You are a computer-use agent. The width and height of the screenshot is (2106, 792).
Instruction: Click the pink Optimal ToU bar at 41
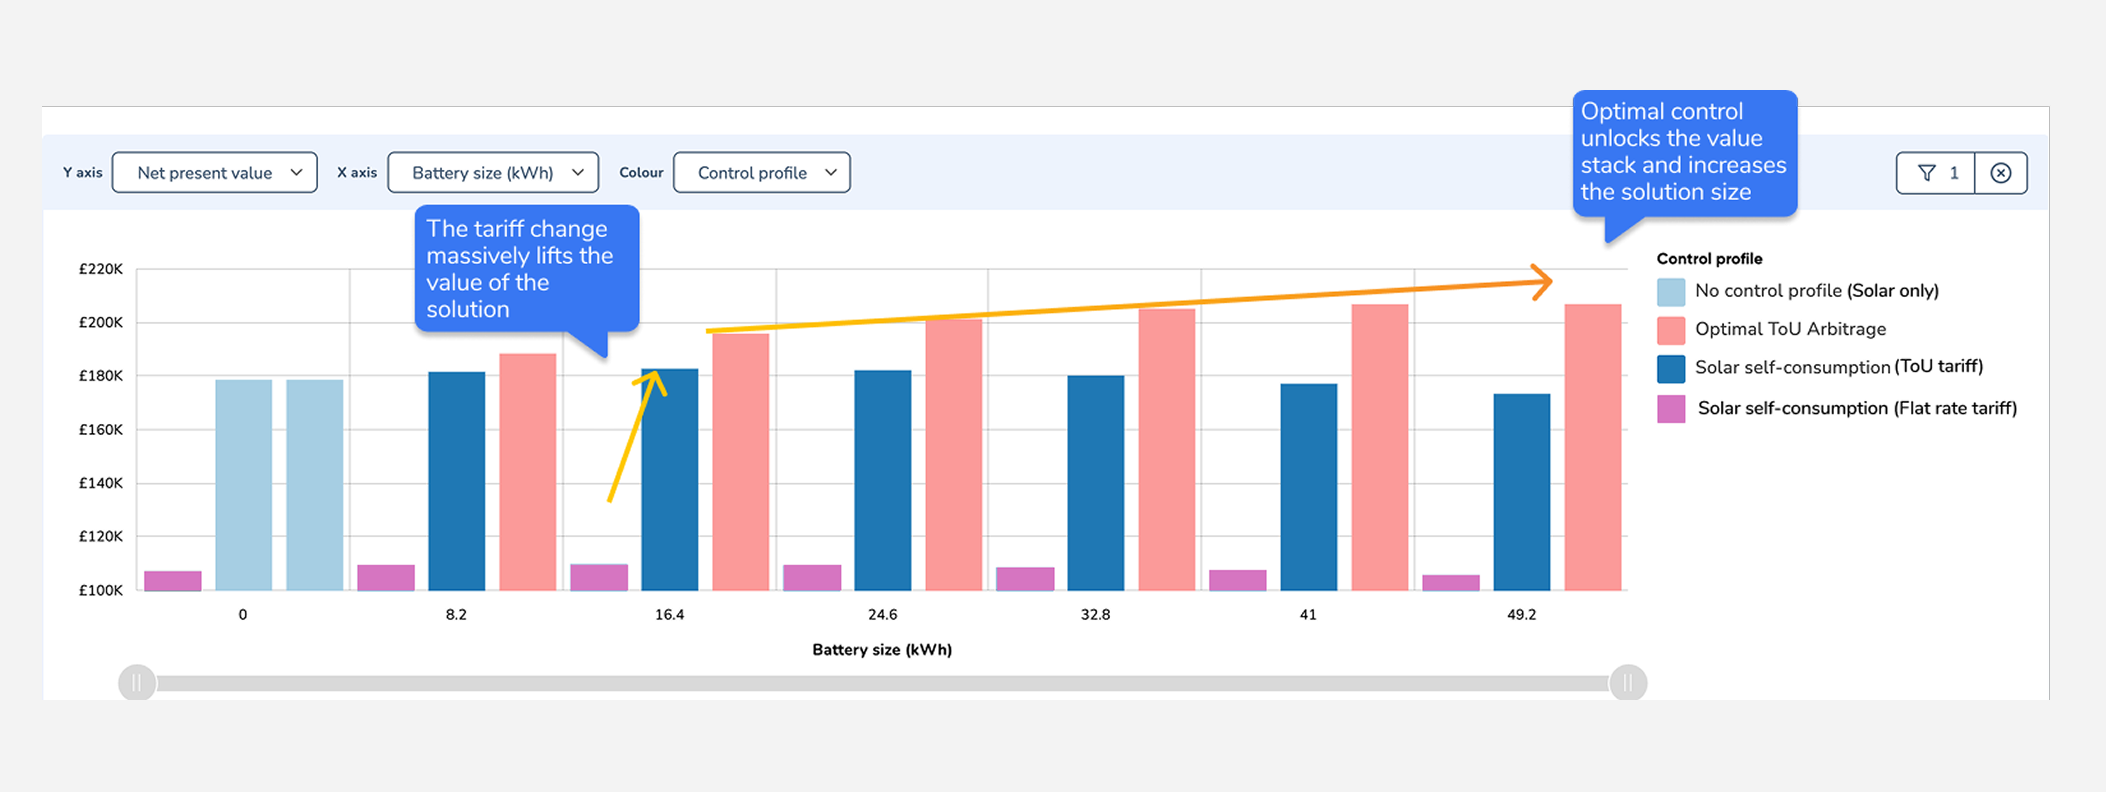tap(1380, 447)
